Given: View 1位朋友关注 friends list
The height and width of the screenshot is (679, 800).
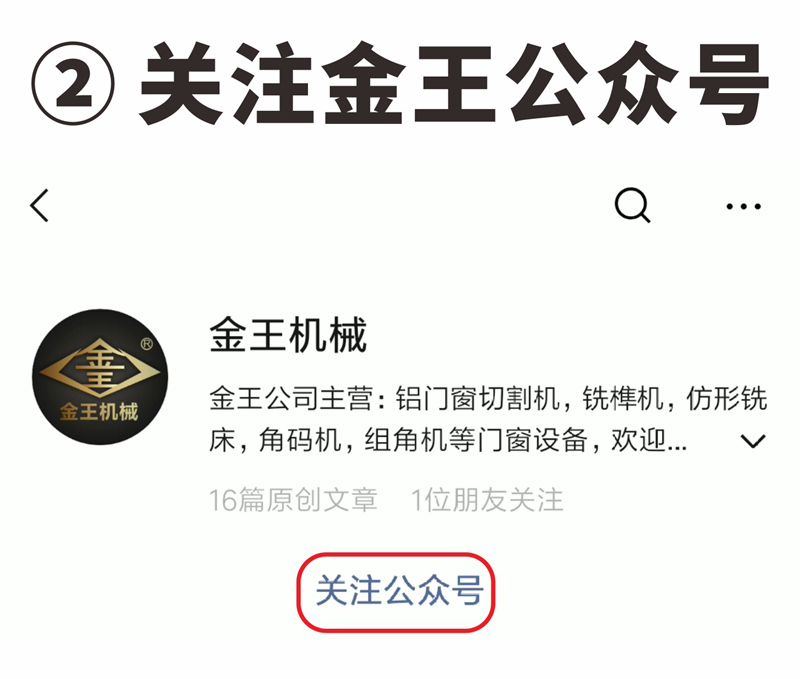Looking at the screenshot, I should coord(487,499).
